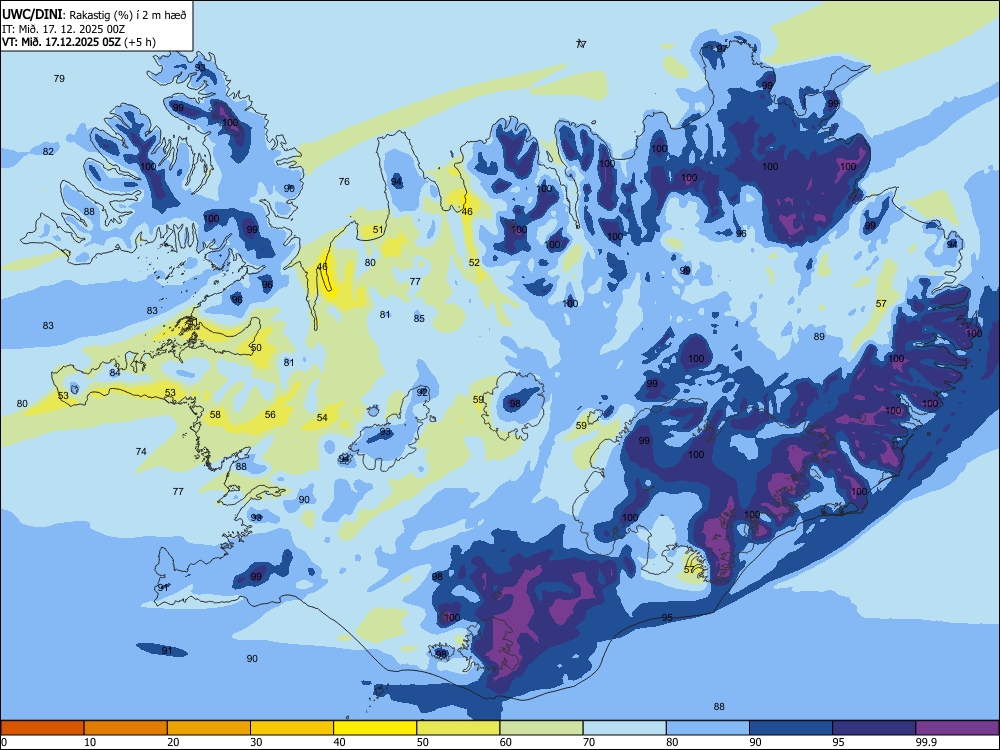
Task: Click the humidity value 79 on the map
Action: point(59,78)
